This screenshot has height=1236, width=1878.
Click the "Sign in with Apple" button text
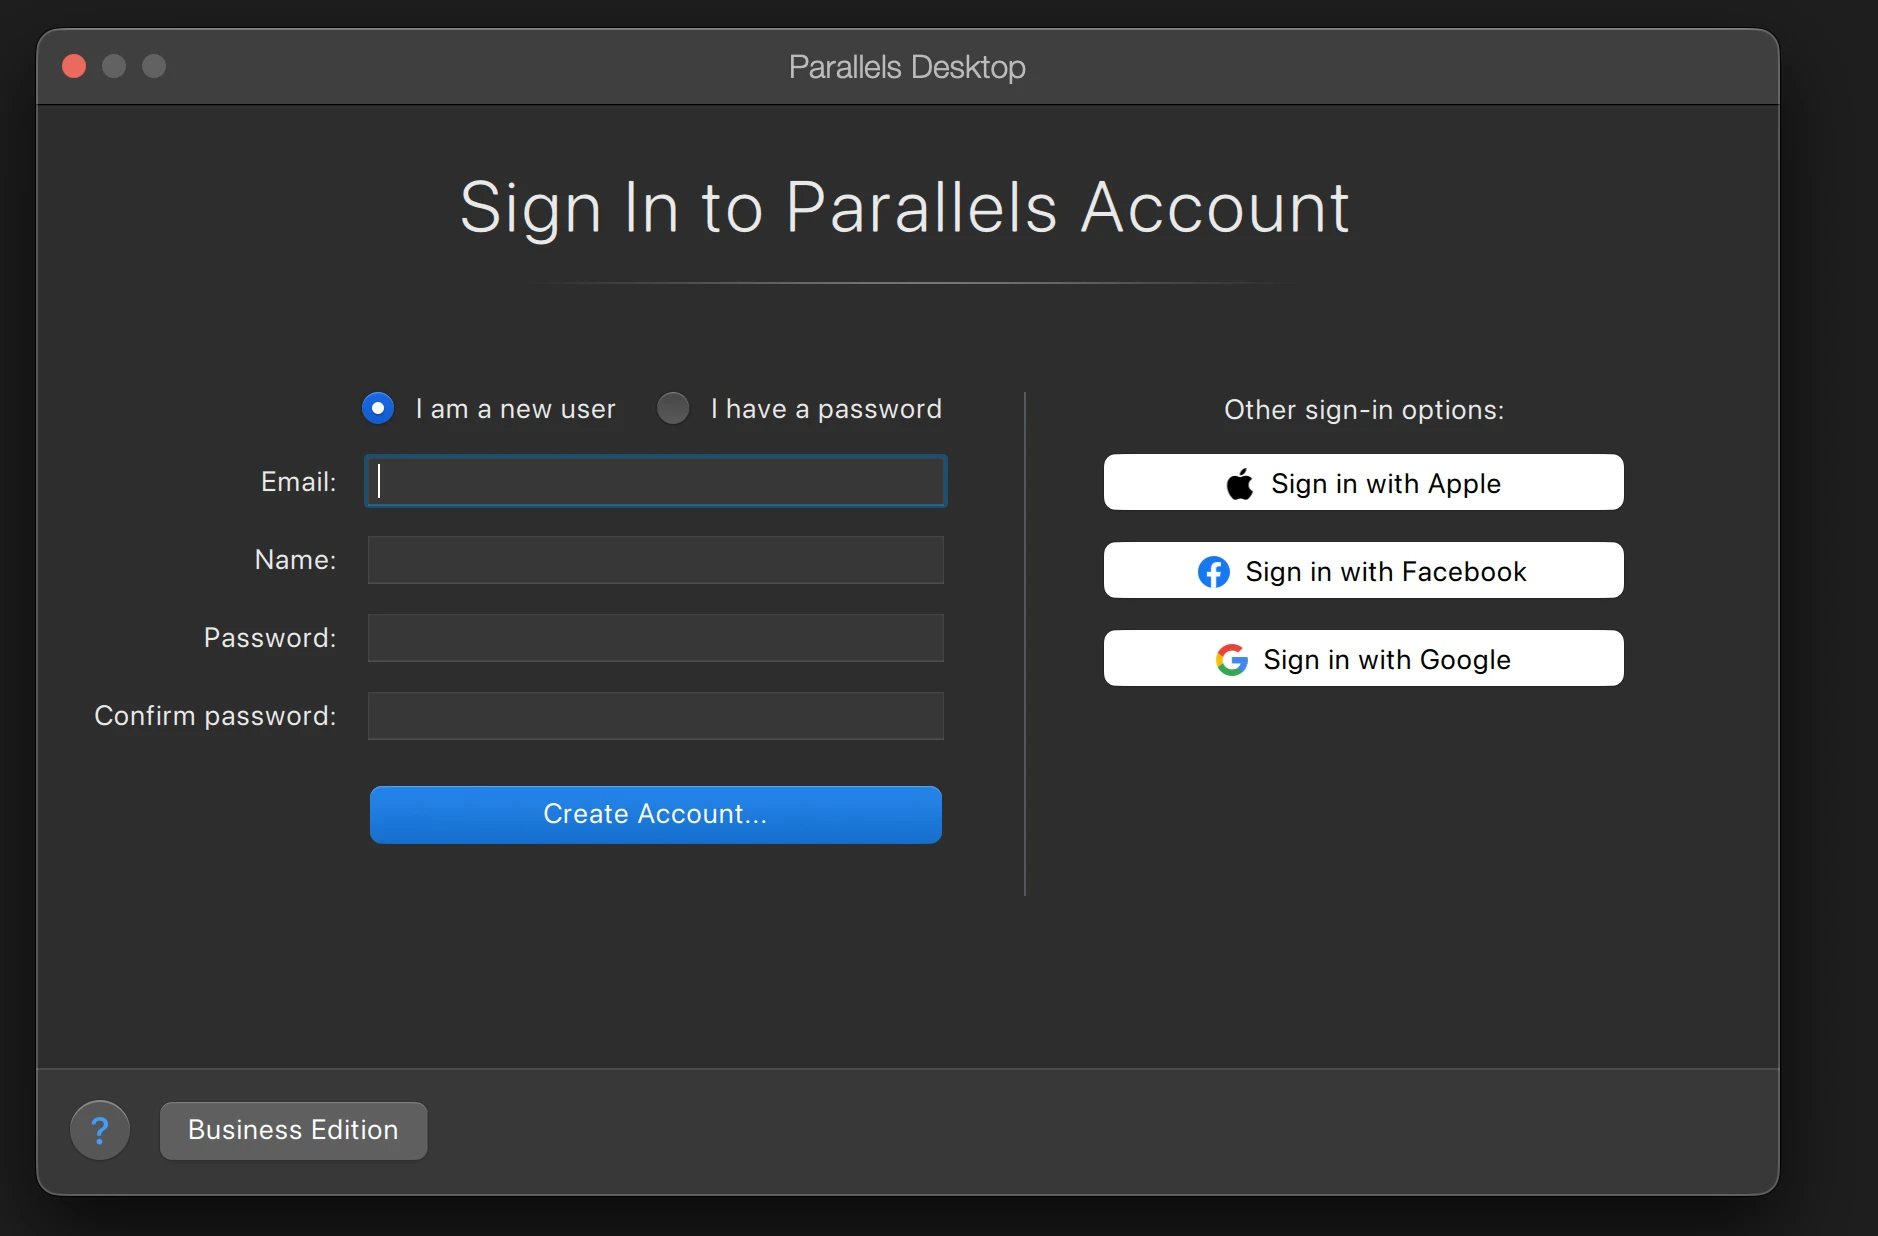(1386, 484)
